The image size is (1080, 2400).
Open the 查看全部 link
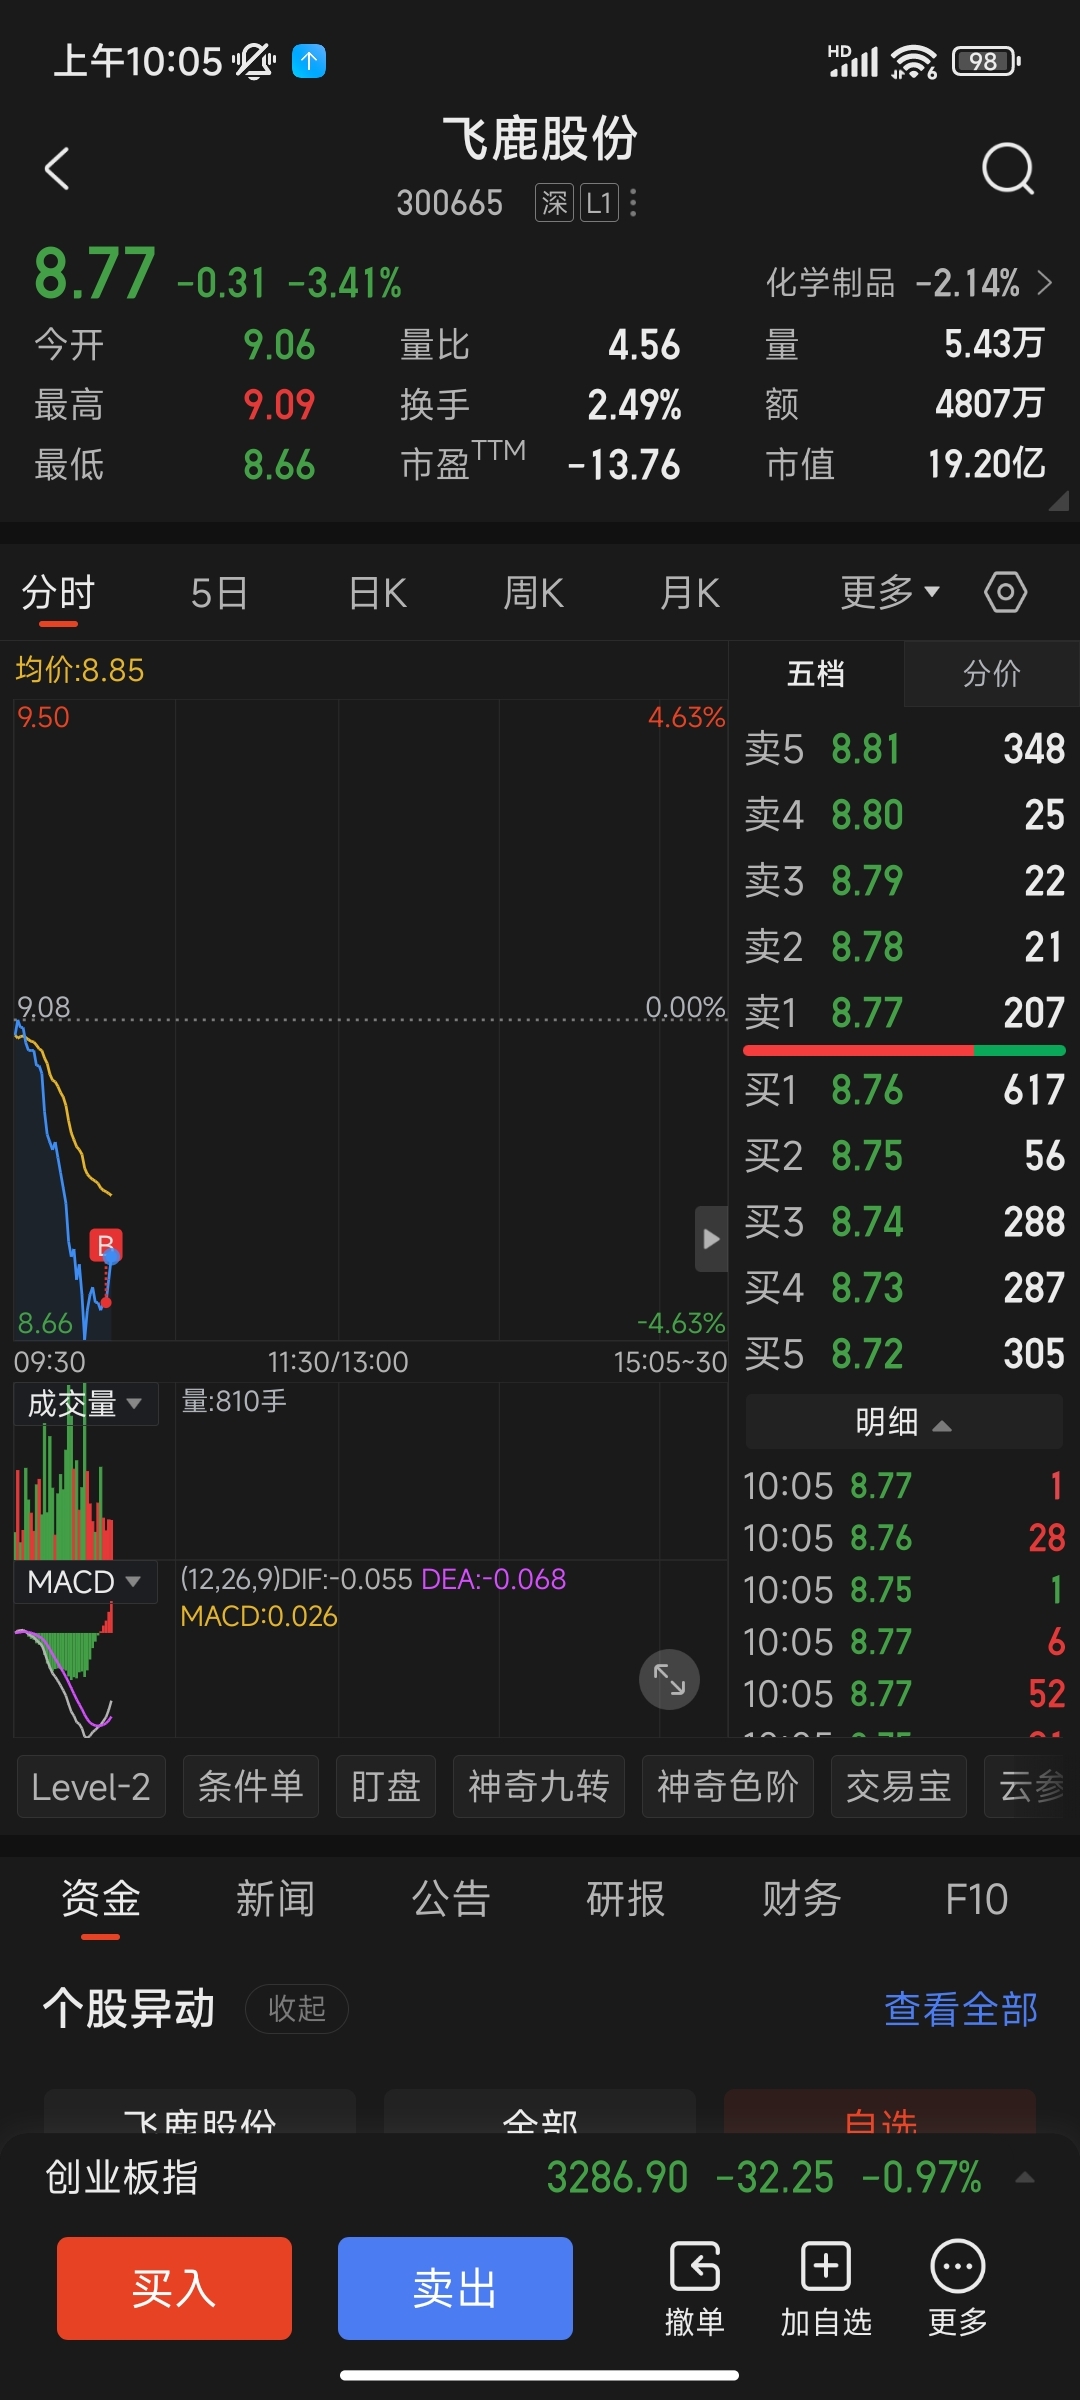click(961, 2008)
